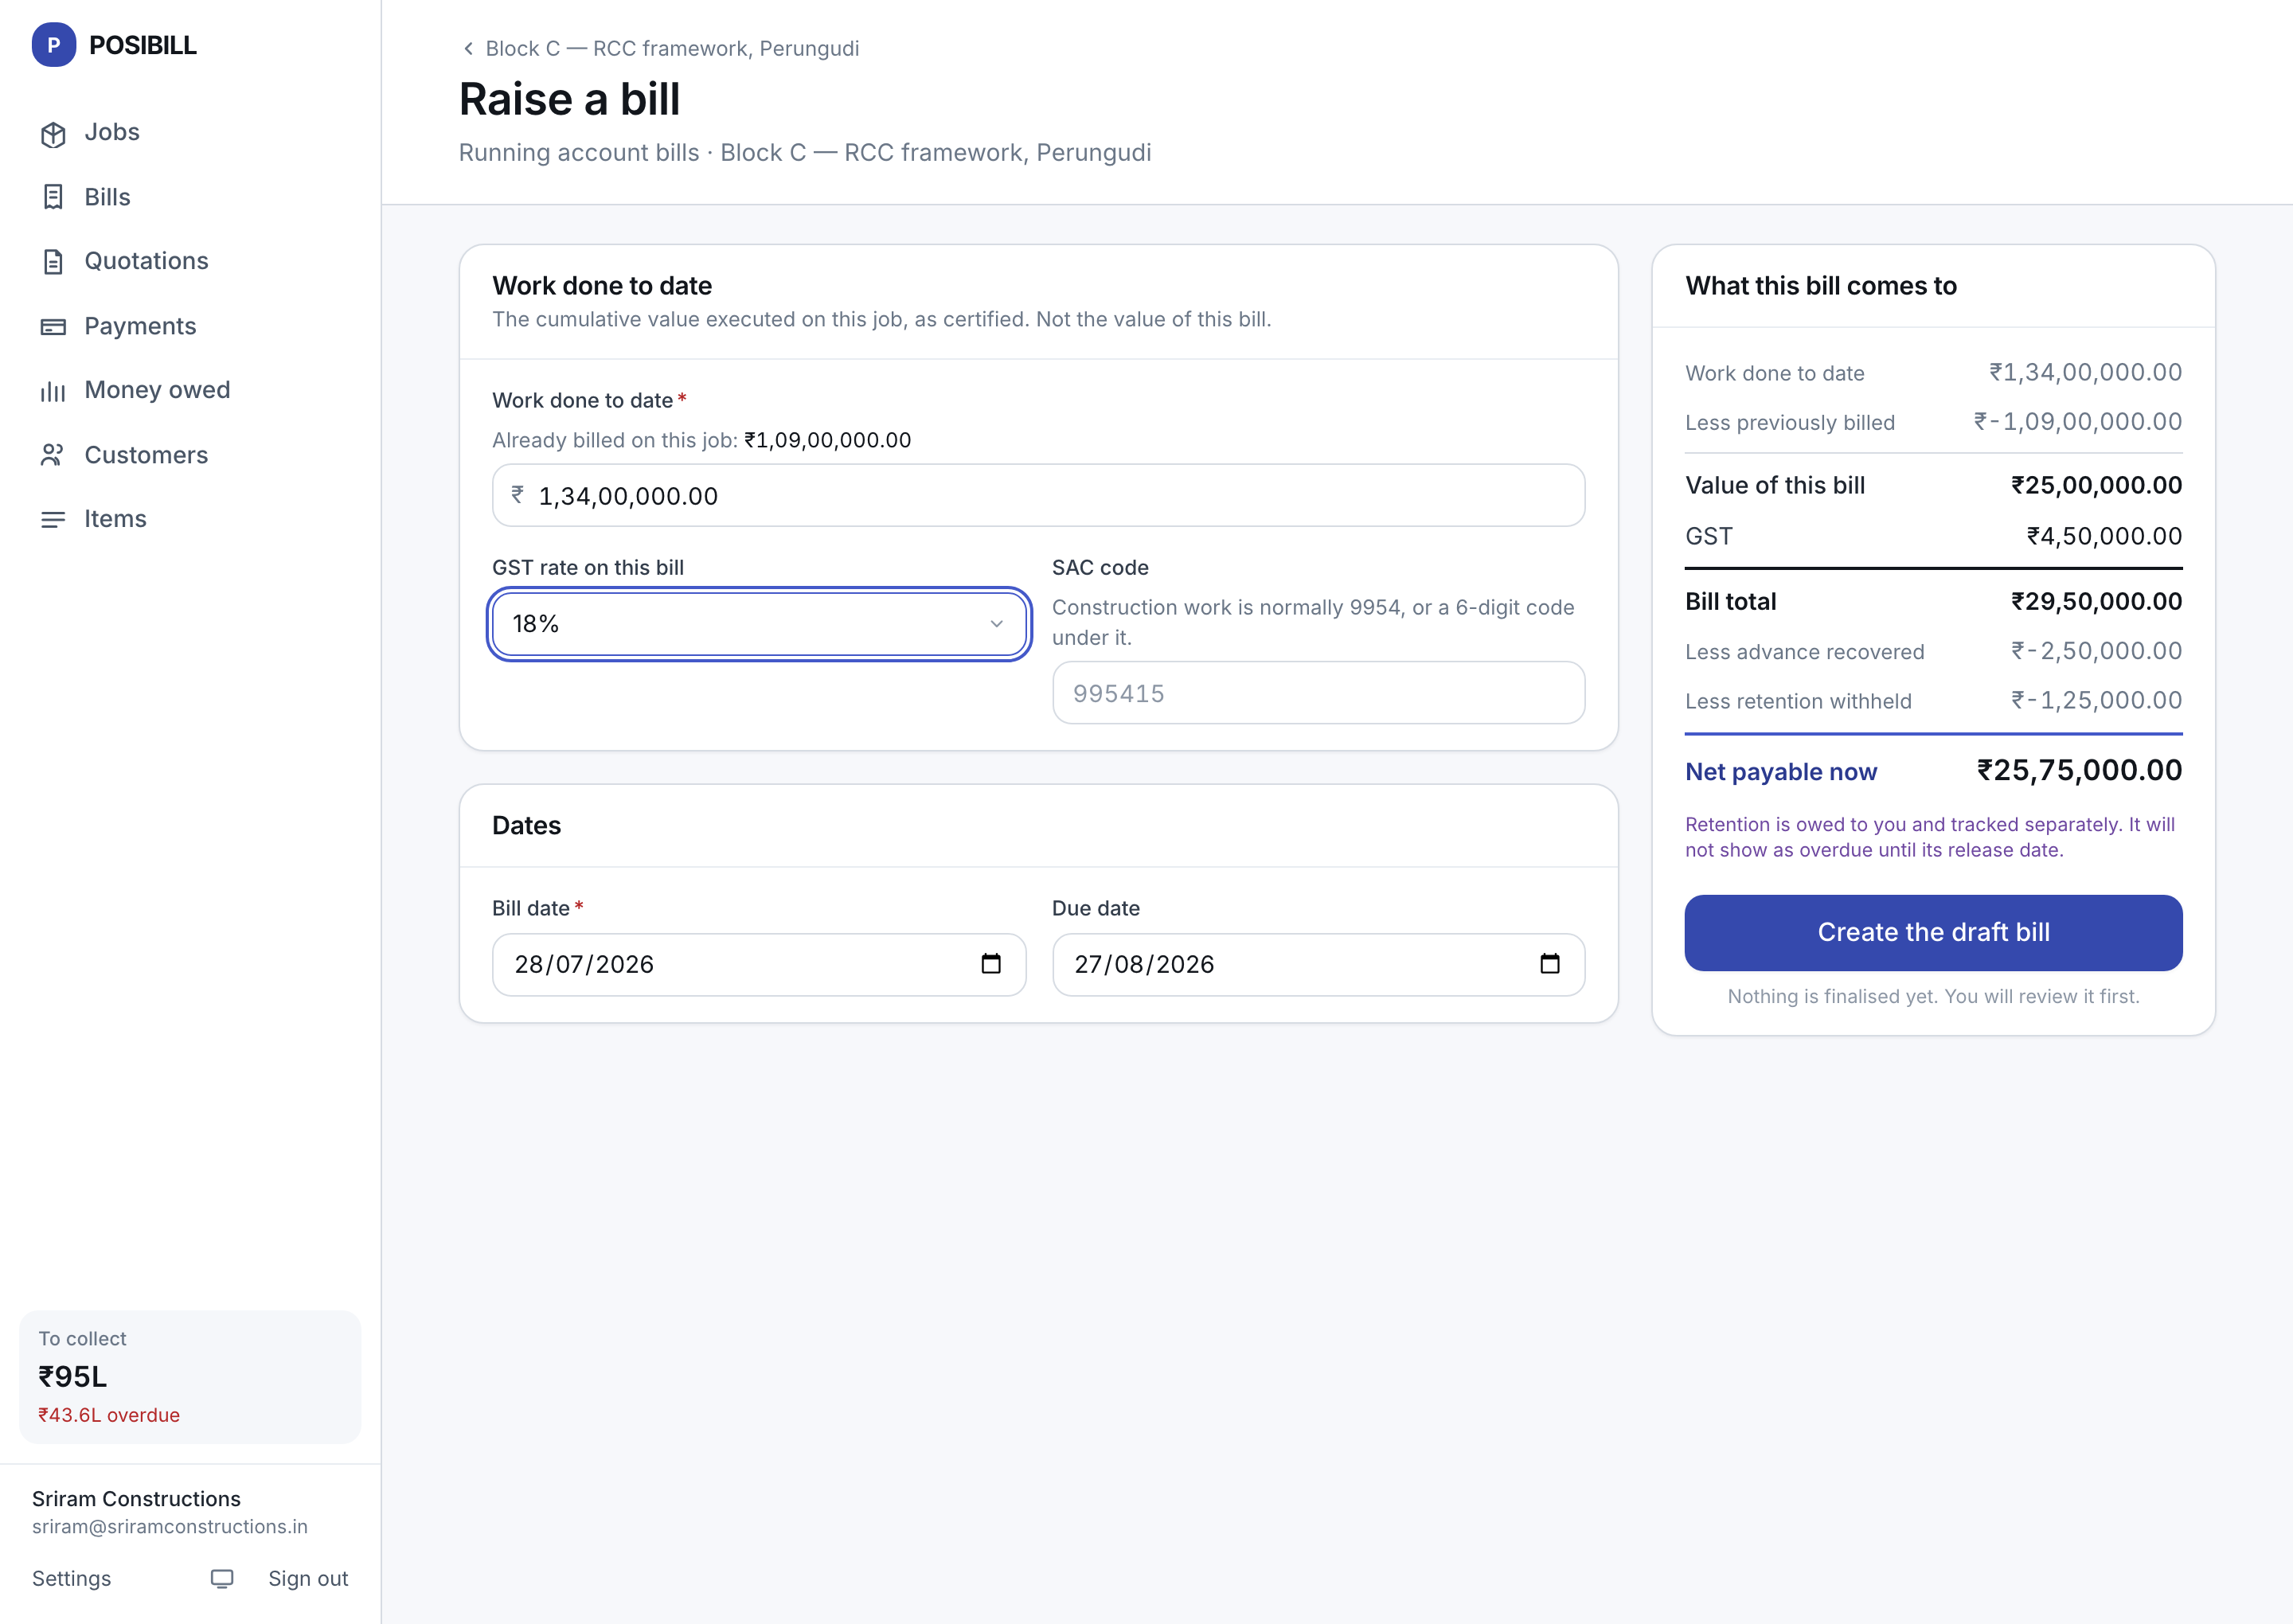Click the summary Work done ₹1,34,00,000.00 value
The width and height of the screenshot is (2293, 1624).
point(2085,372)
